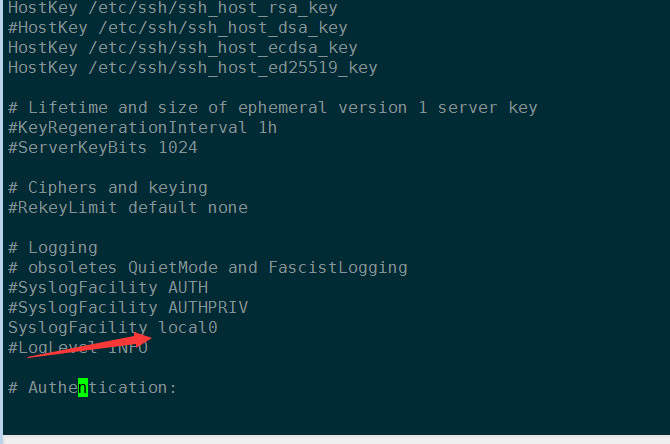Click the light bar below terminal
This screenshot has width=670, height=444.
tap(336, 440)
